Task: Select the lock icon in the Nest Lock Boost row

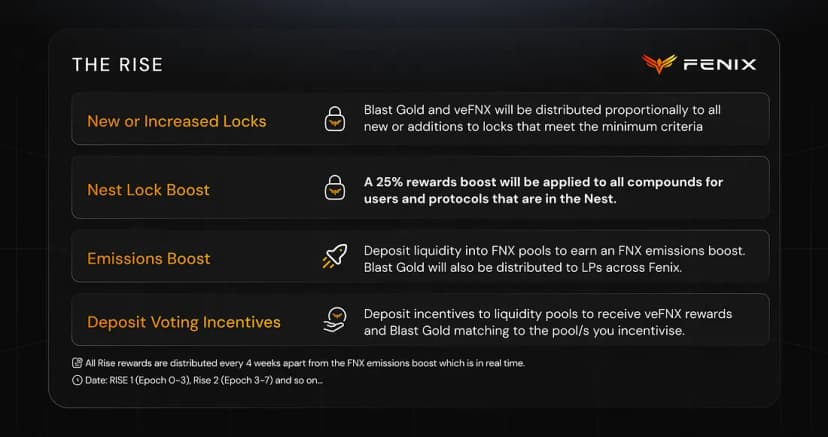Action: click(334, 188)
